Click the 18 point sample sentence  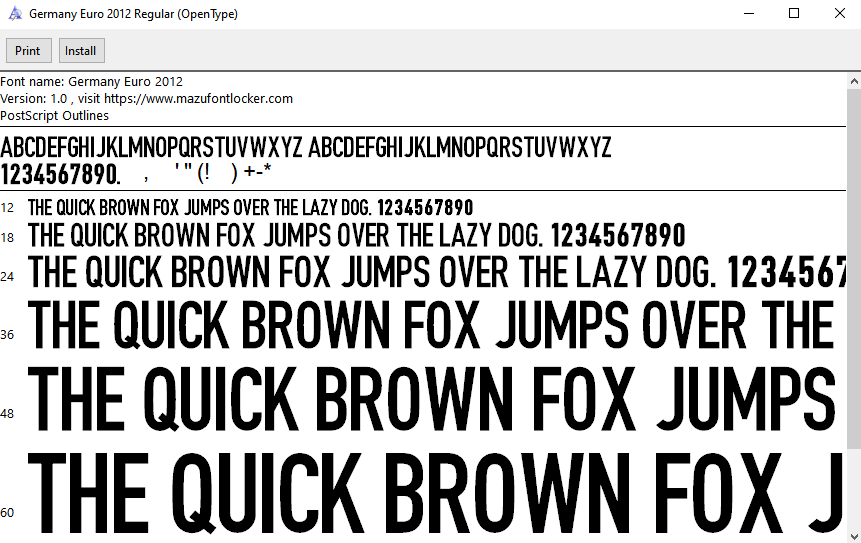click(356, 236)
